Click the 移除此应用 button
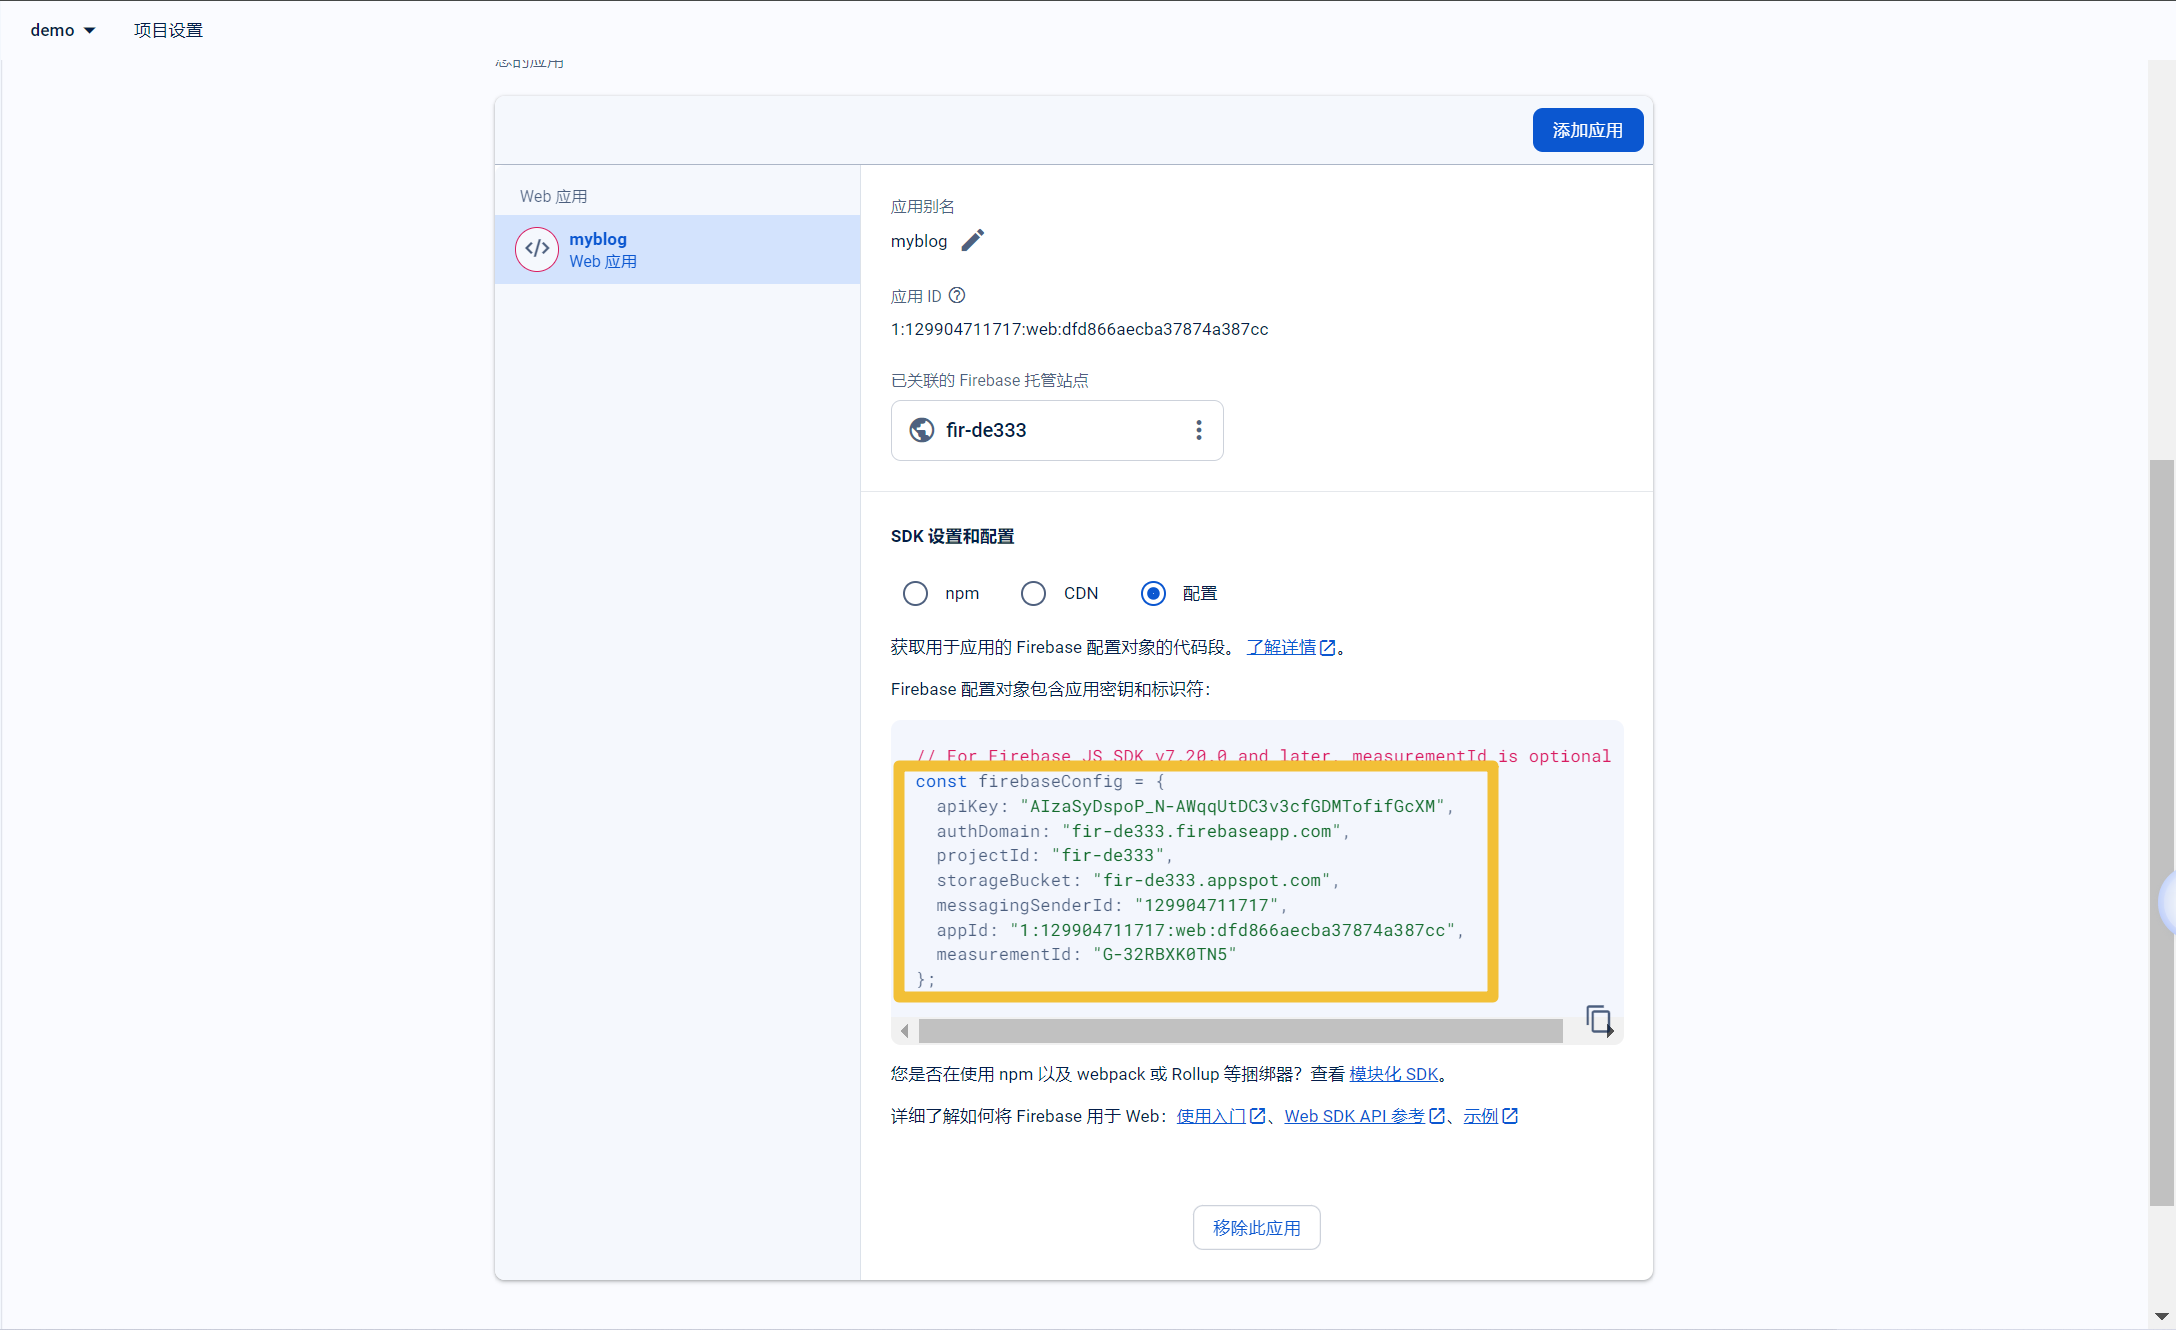Image resolution: width=2176 pixels, height=1330 pixels. (1256, 1227)
